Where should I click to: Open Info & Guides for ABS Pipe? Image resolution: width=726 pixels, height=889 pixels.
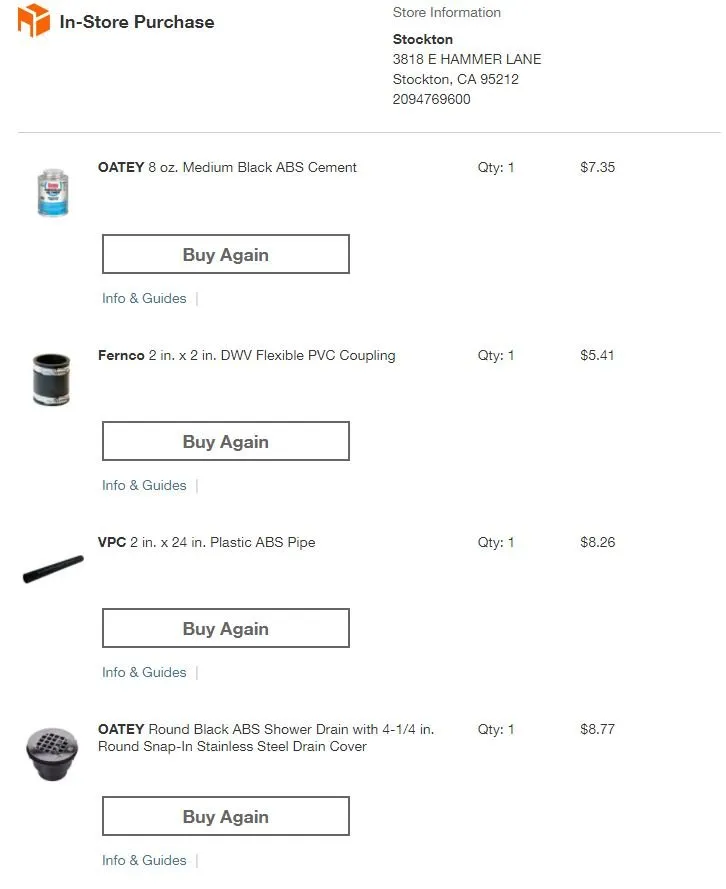(144, 672)
